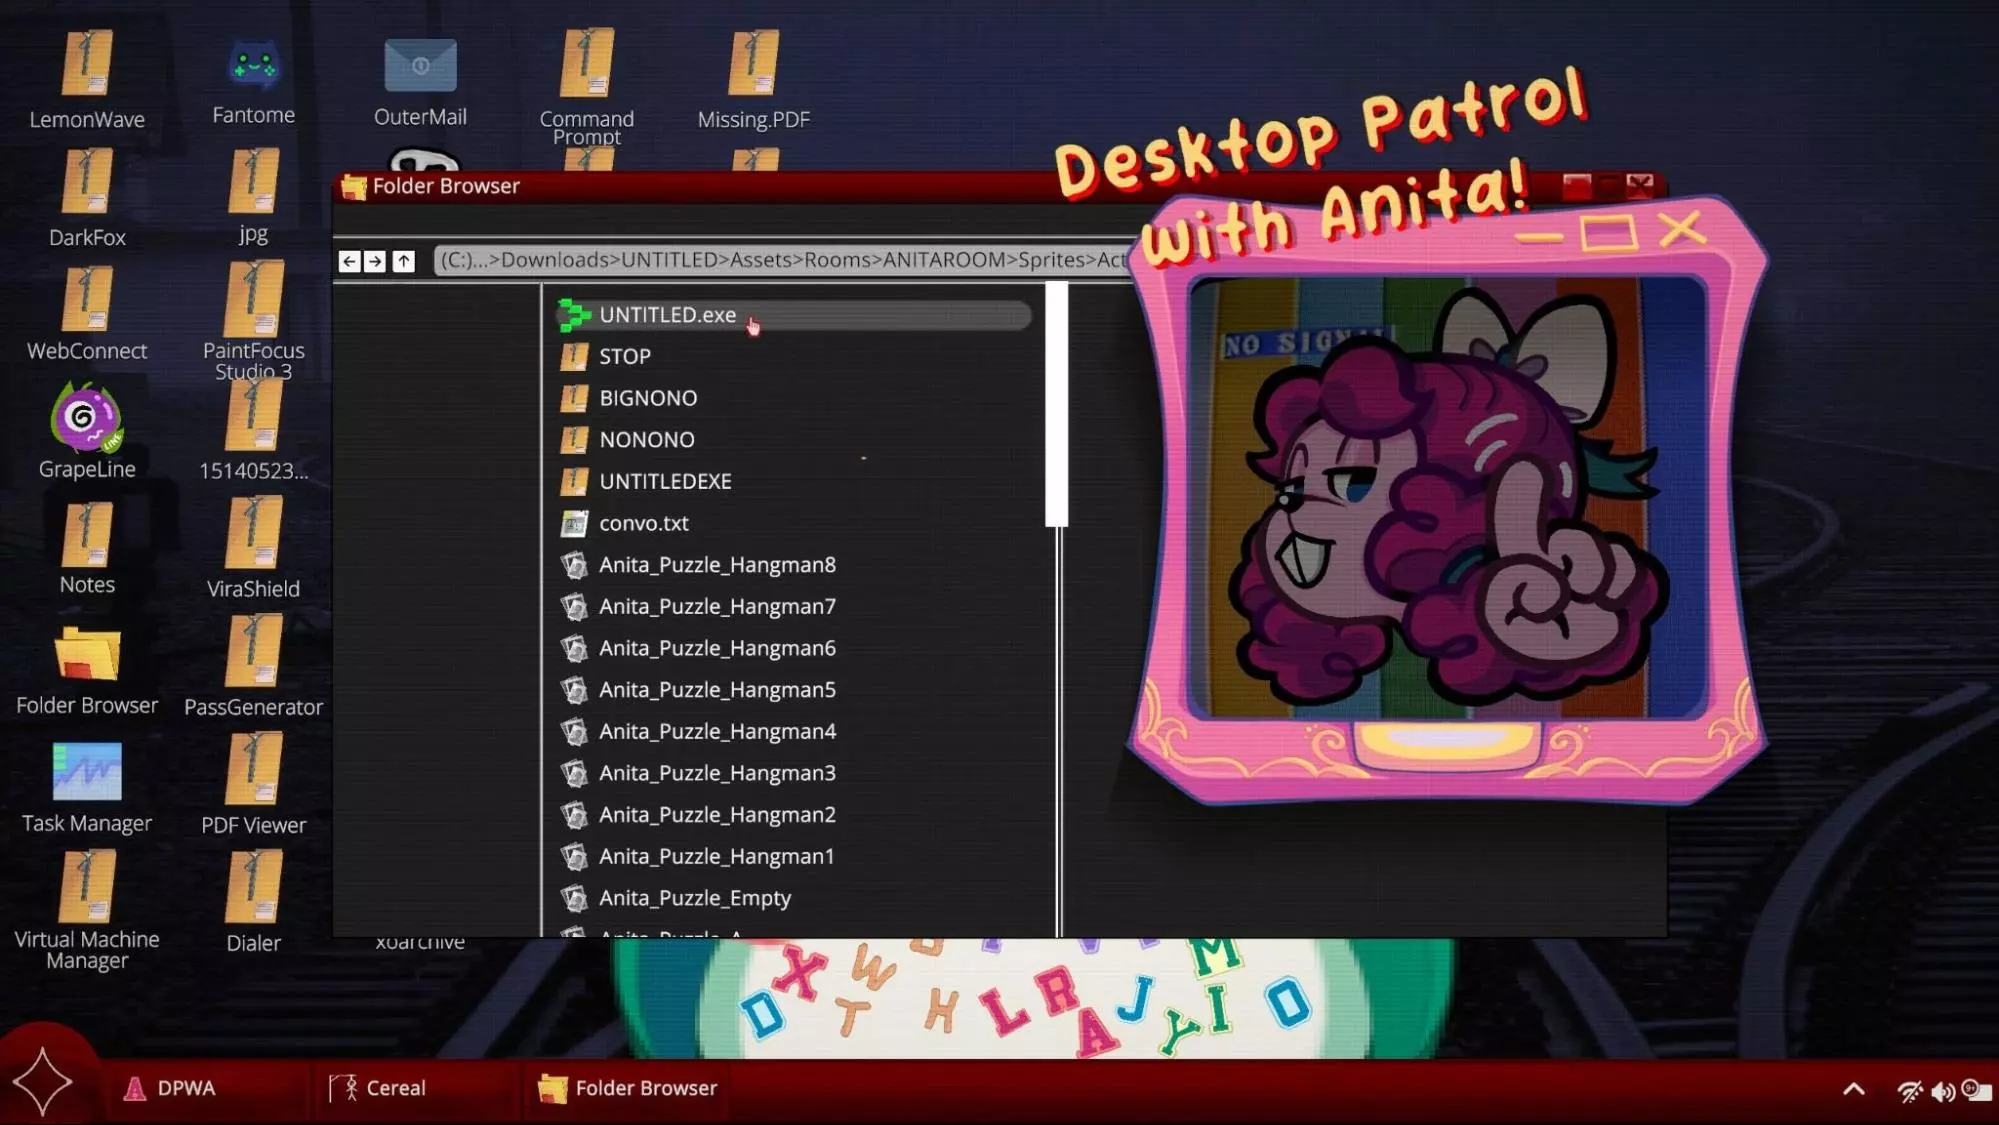Open the BIGNONO folder
This screenshot has height=1125, width=1999.
pos(647,398)
